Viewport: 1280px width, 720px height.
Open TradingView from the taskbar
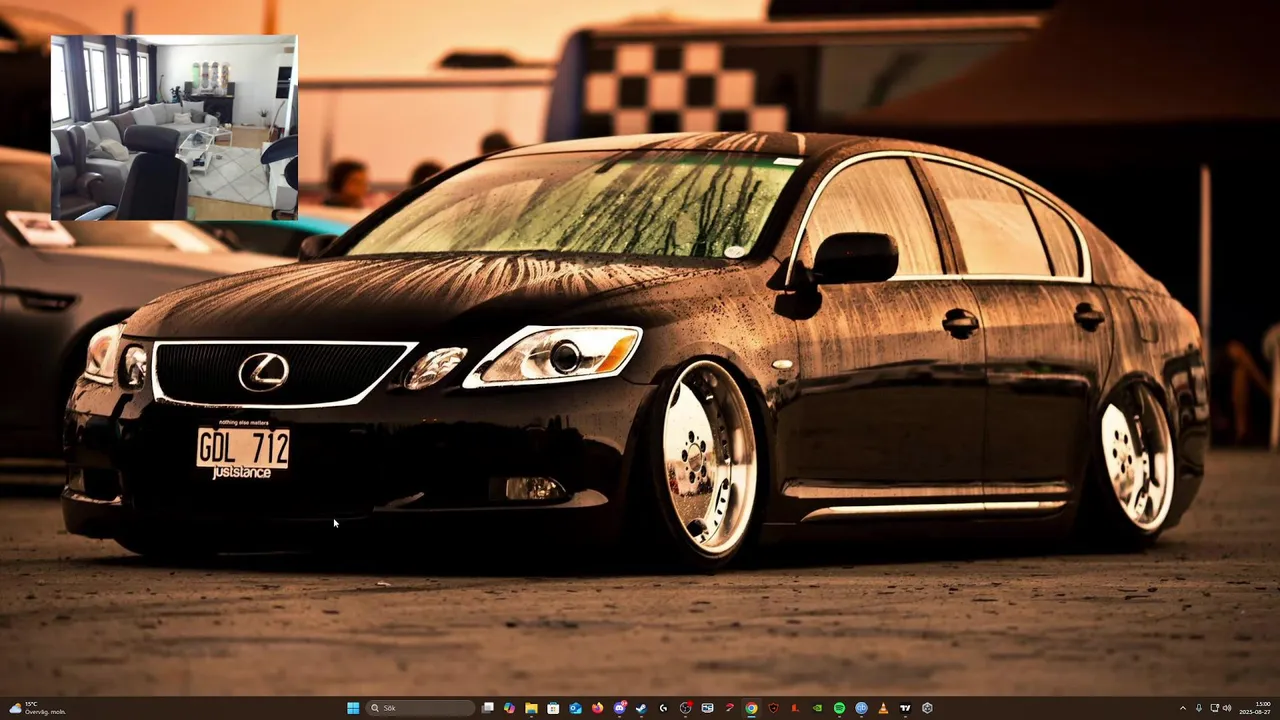click(905, 708)
